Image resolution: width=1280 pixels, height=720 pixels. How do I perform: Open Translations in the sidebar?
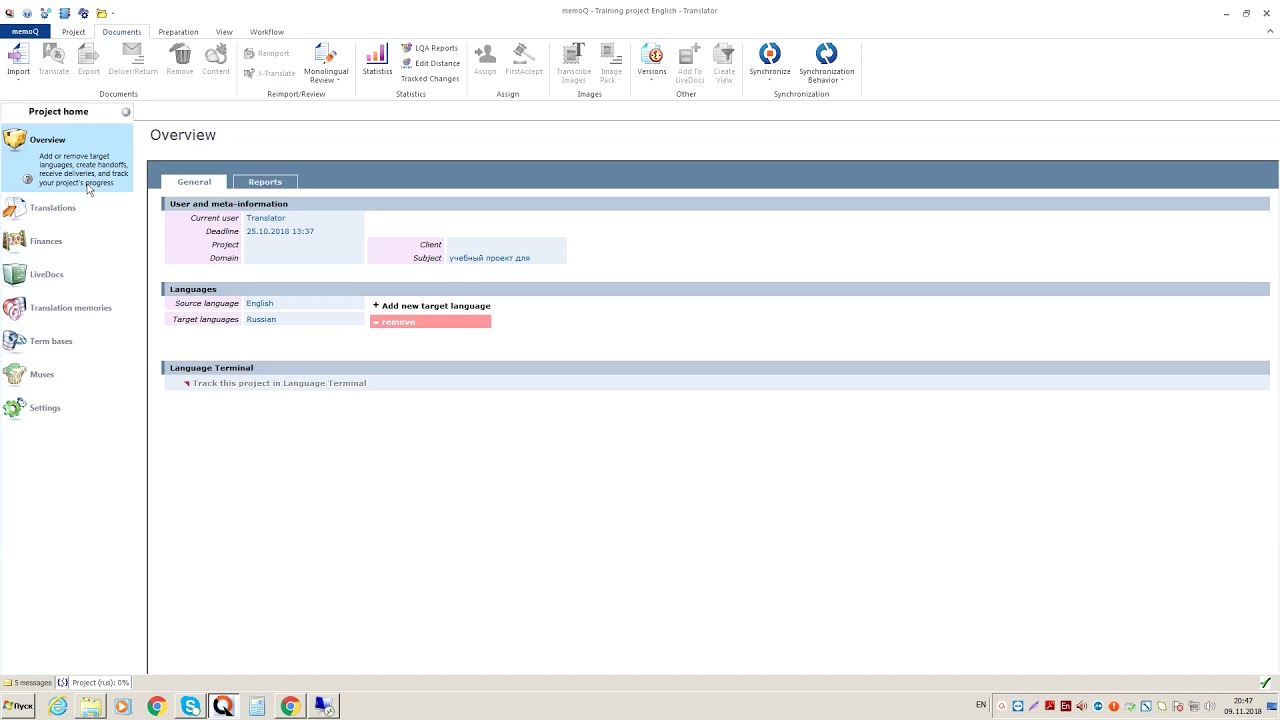[52, 208]
